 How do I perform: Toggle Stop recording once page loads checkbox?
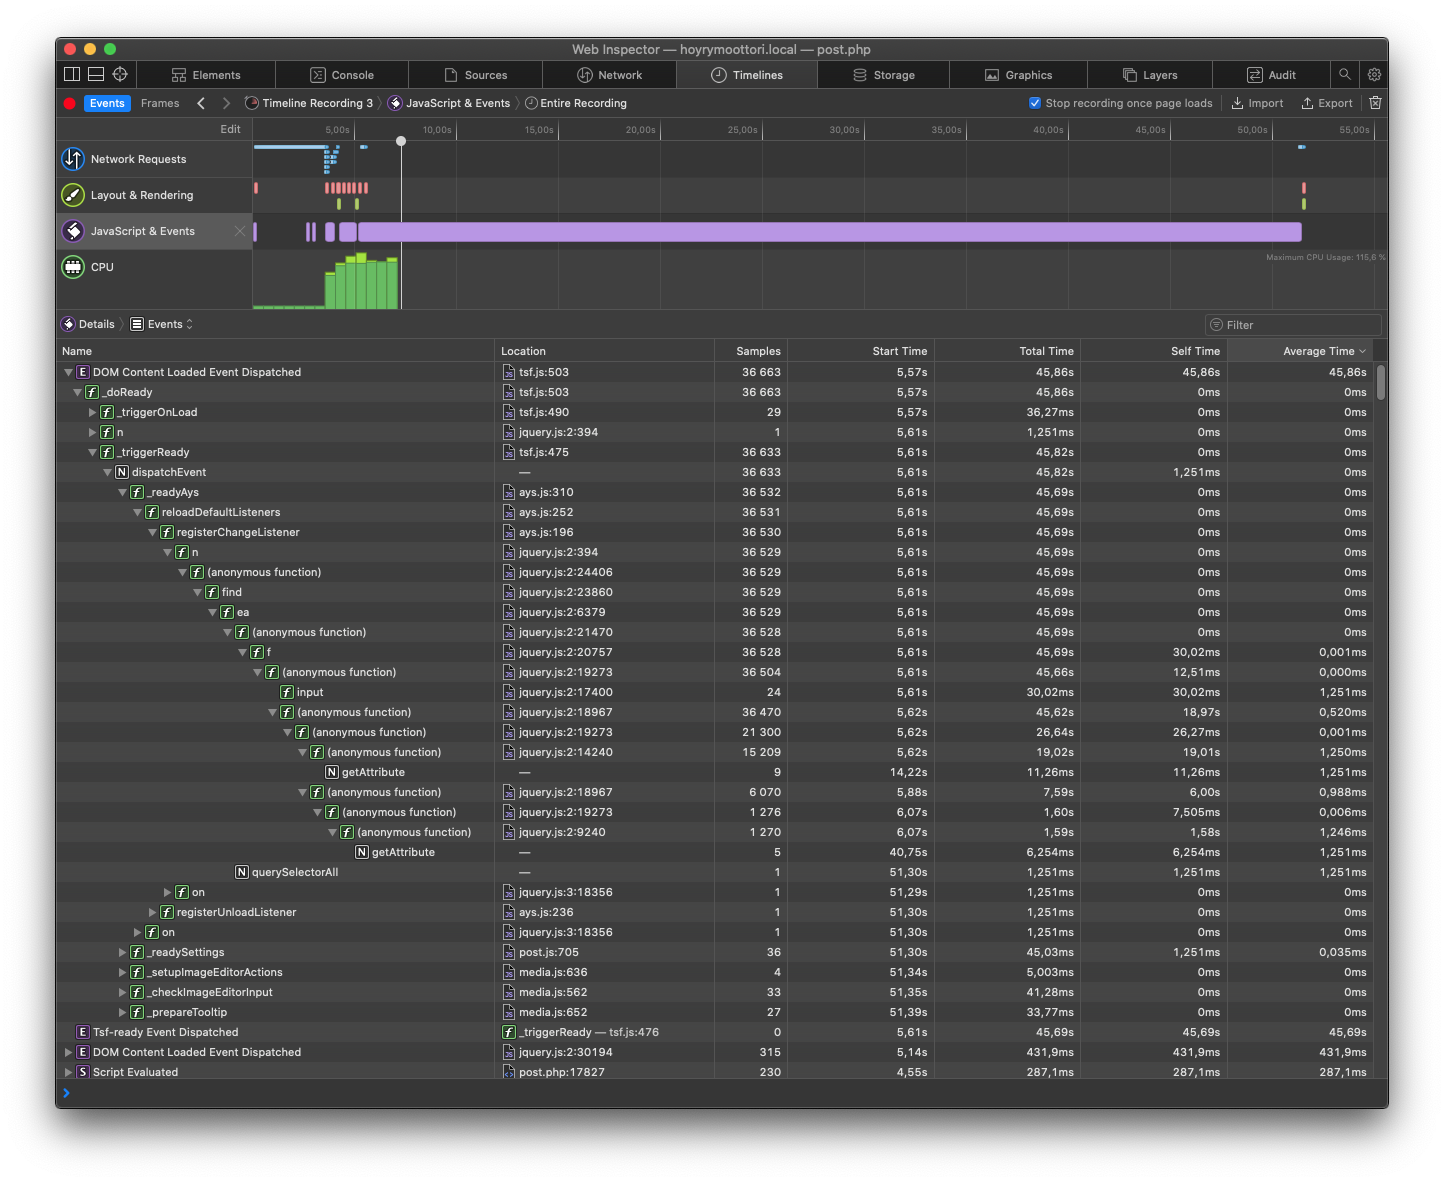(x=1035, y=103)
